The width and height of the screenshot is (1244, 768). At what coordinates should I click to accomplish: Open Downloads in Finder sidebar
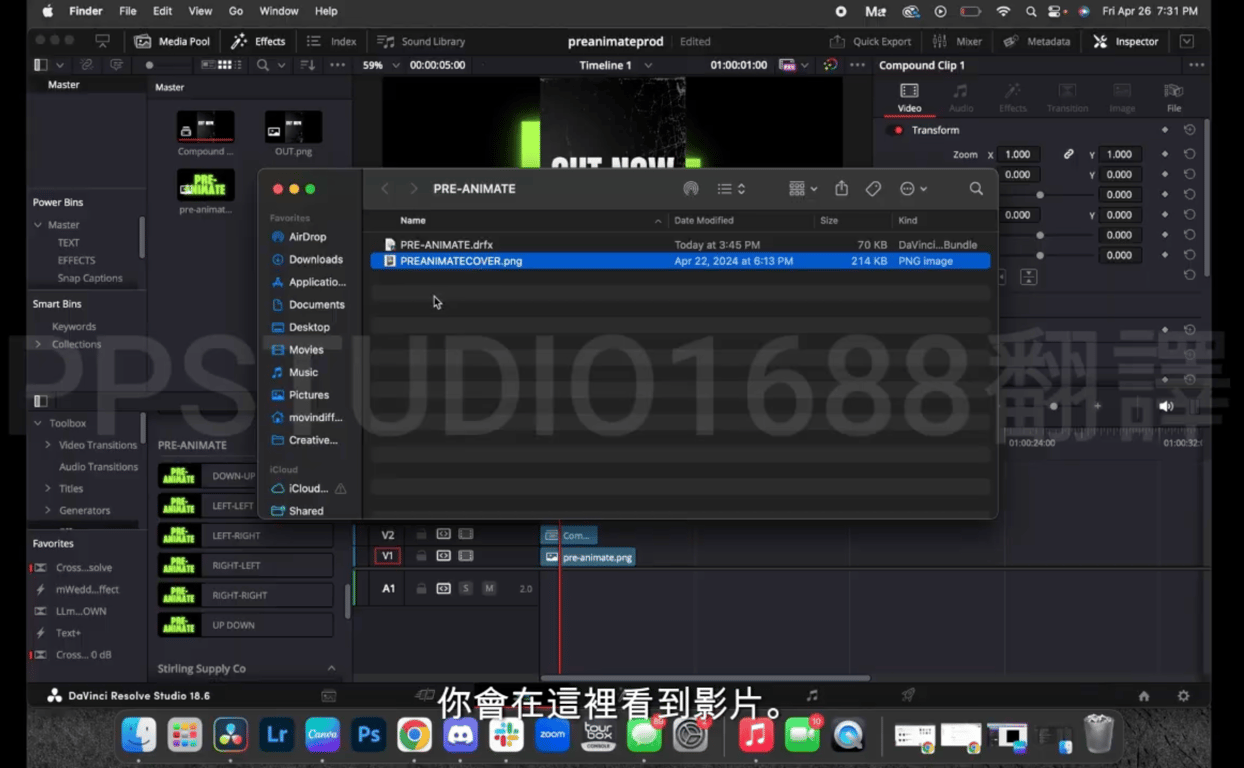click(x=306, y=259)
